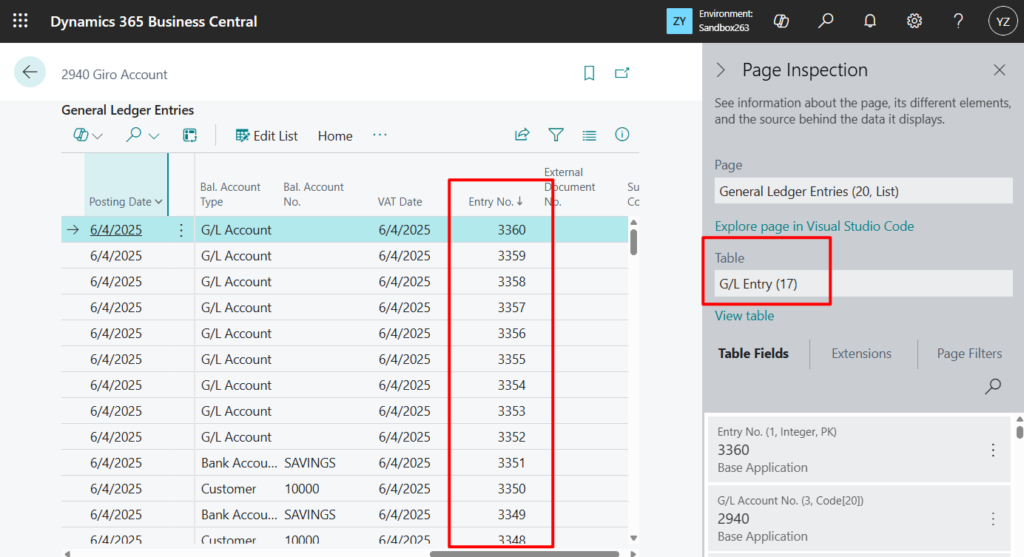Toggle the filter pane funnel icon

click(556, 135)
